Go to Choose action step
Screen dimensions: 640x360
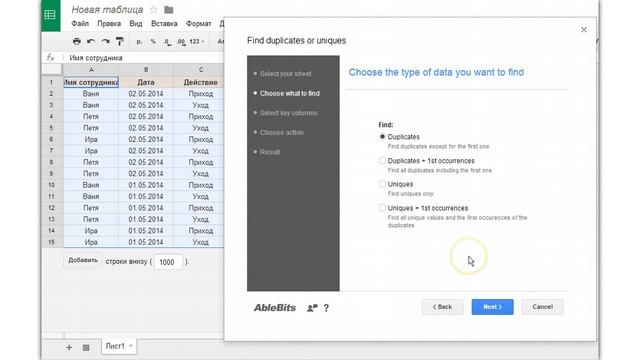[281, 133]
